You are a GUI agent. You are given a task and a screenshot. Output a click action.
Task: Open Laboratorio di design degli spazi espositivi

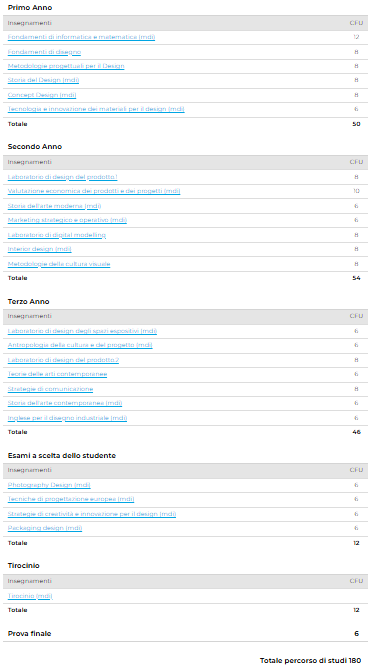coord(83,331)
